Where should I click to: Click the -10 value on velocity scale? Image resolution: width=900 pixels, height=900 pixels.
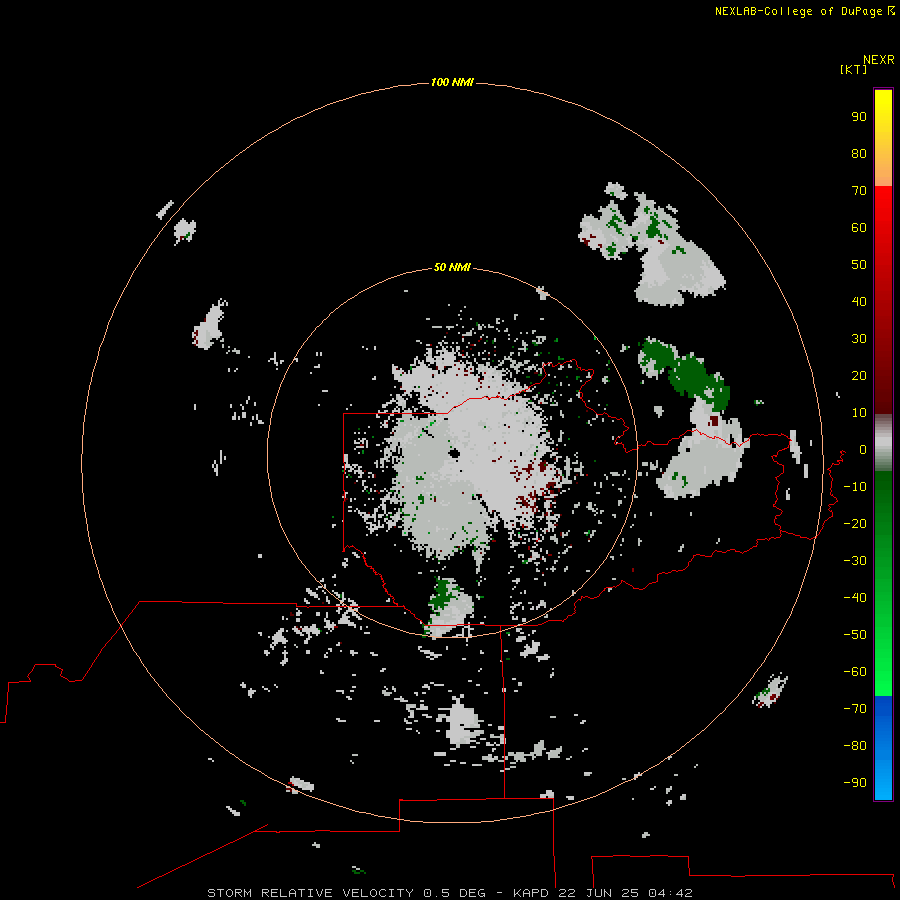point(855,487)
